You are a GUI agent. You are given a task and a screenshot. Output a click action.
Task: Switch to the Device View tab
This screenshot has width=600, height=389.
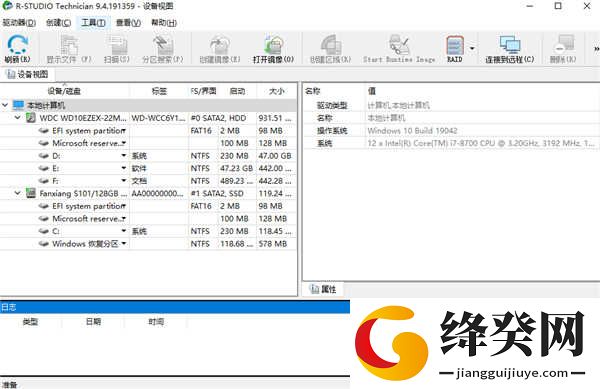(x=28, y=74)
